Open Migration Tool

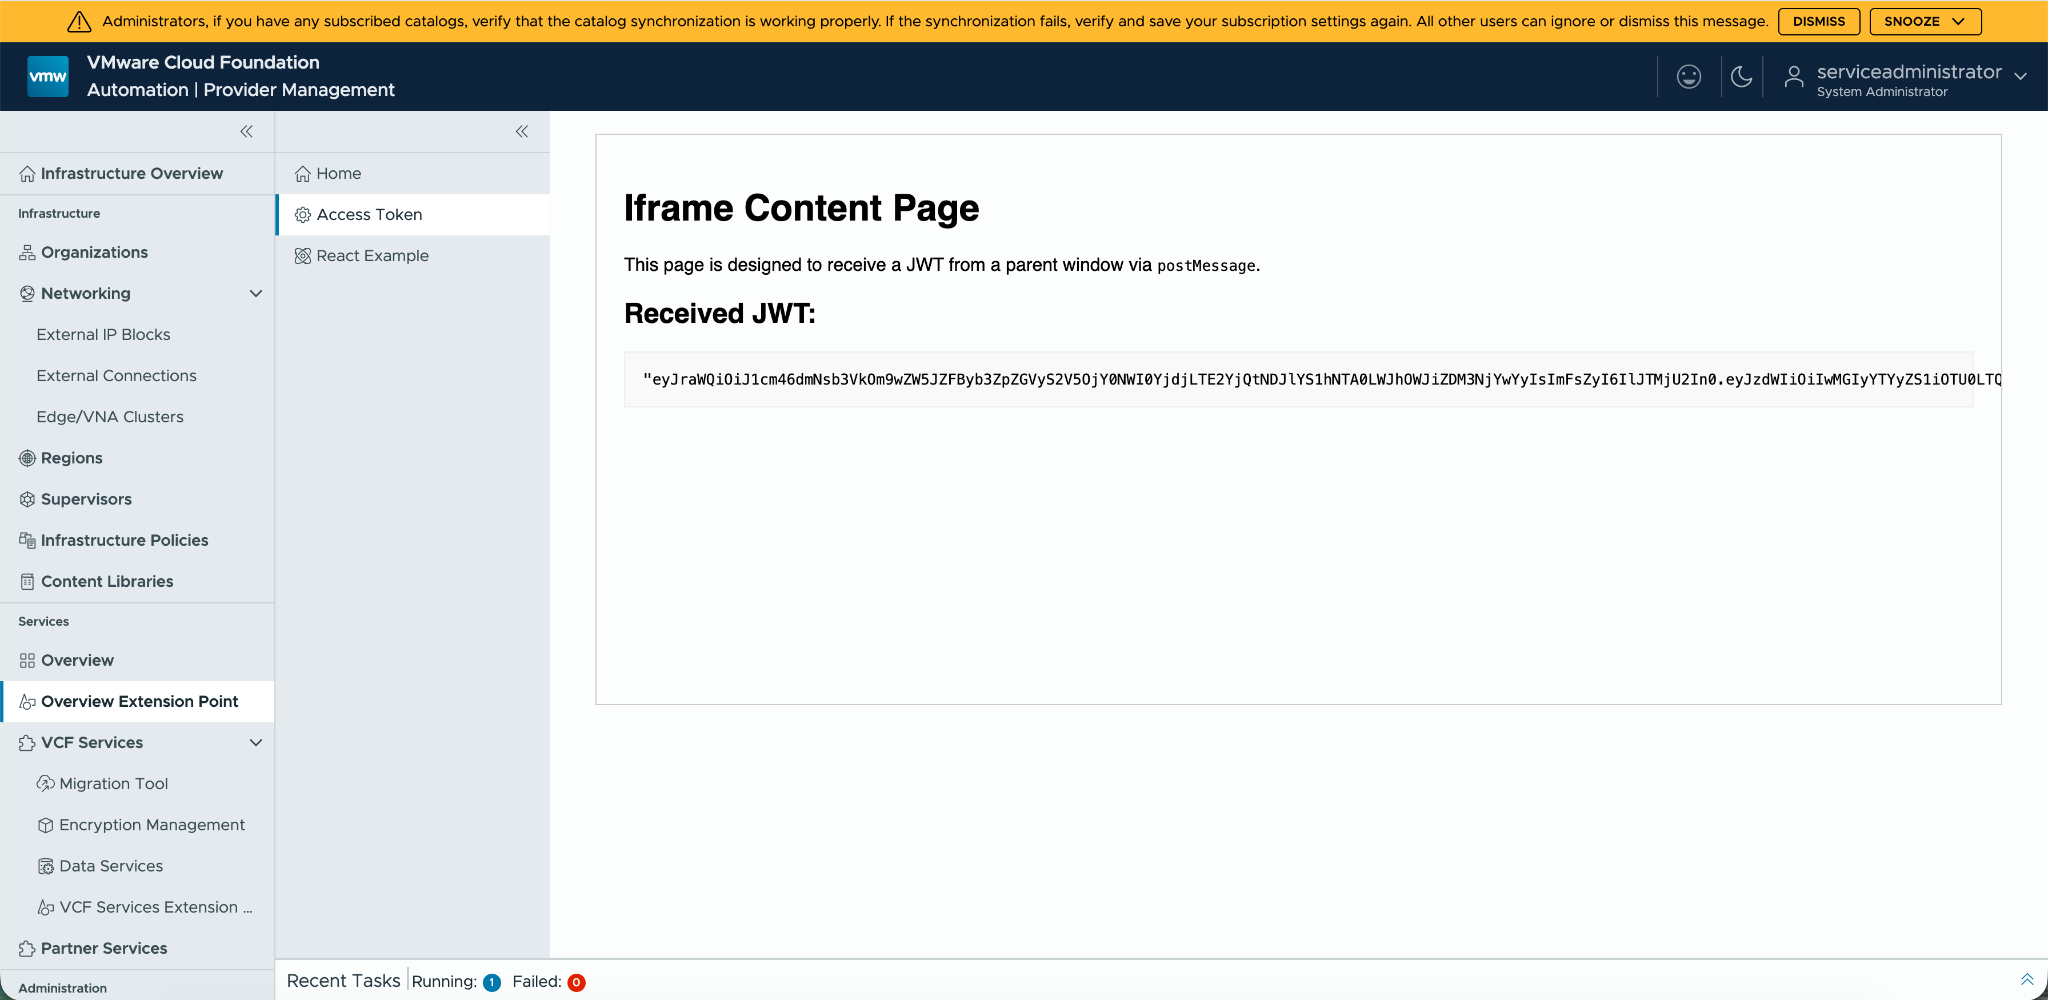113,784
